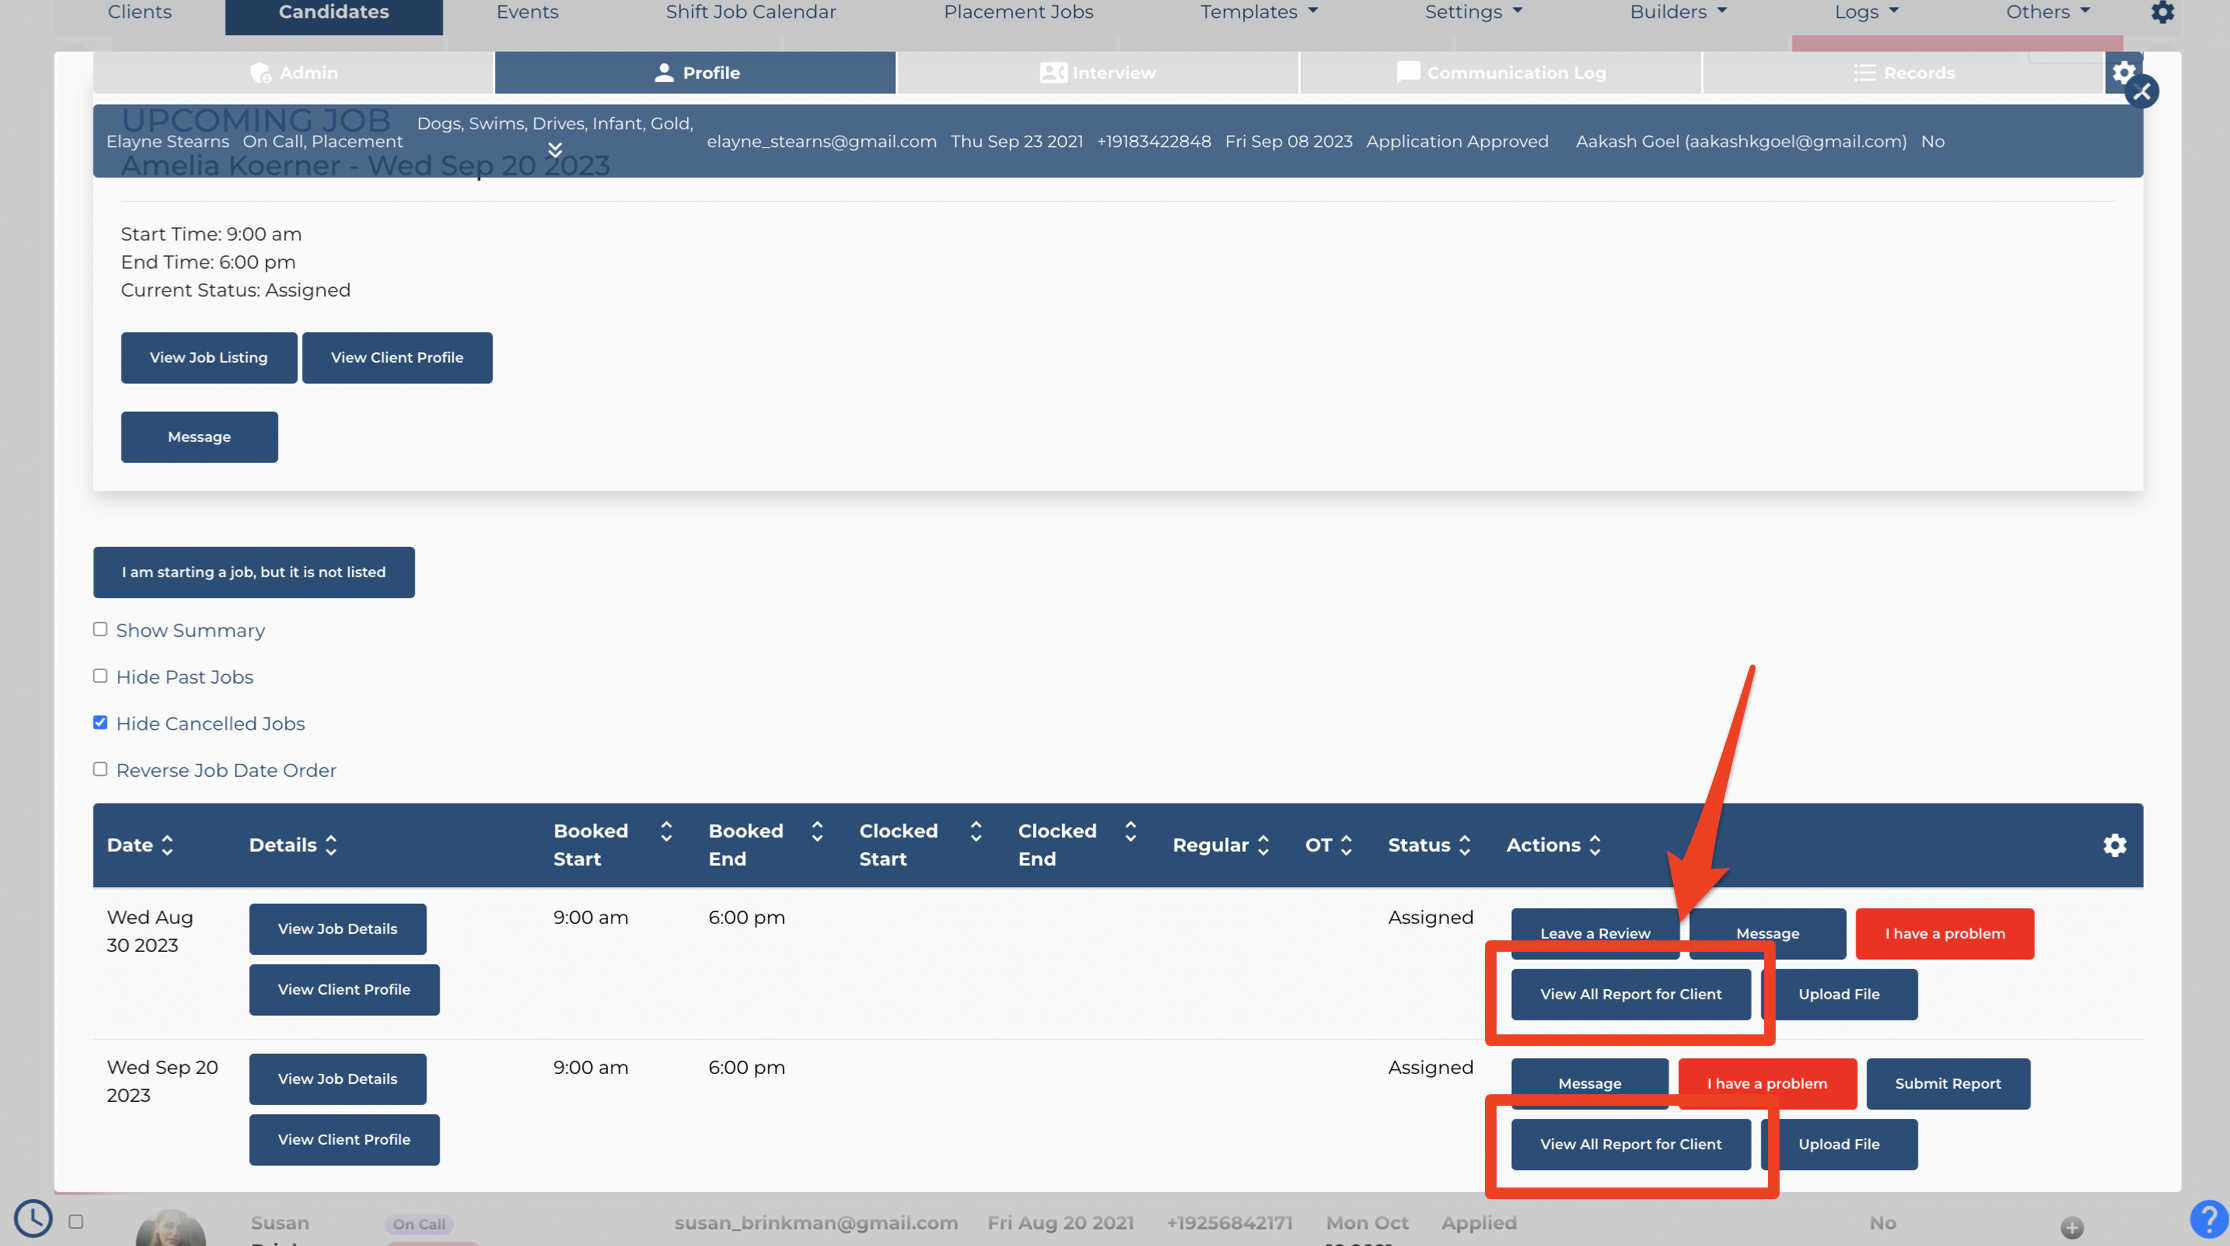Uncheck Hide Cancelled Jobs checkbox
This screenshot has width=2230, height=1246.
(100, 722)
